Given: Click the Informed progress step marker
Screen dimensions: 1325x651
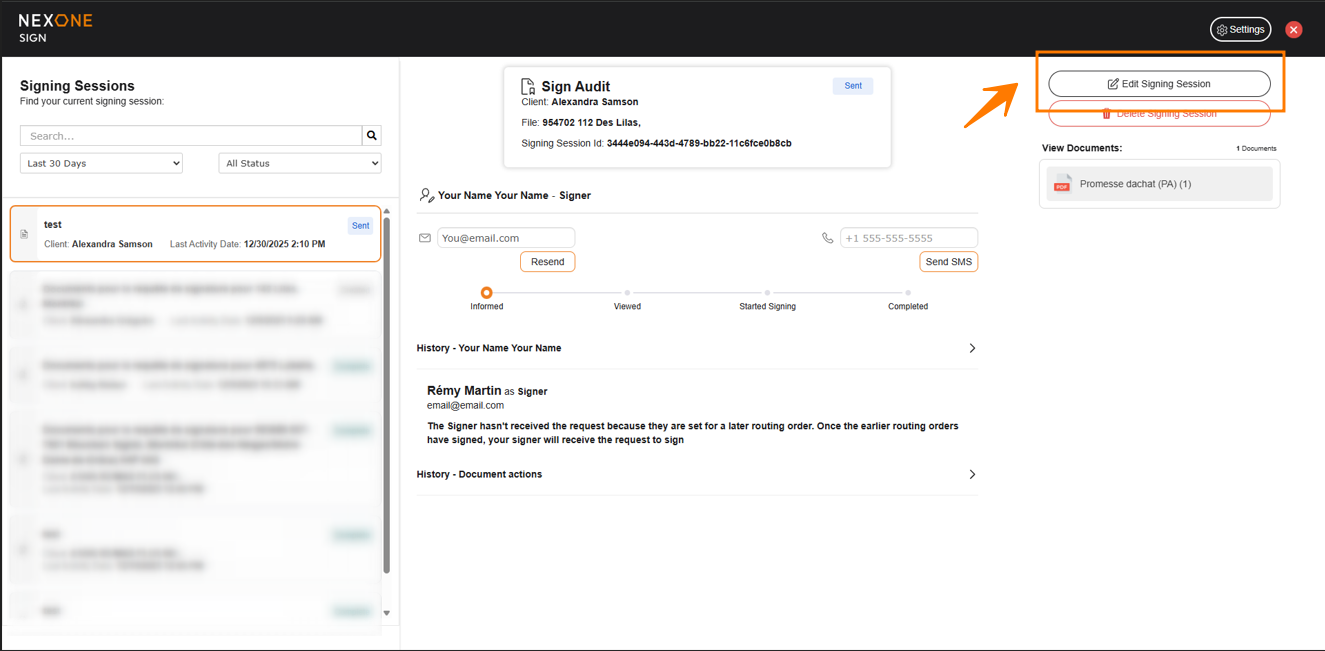Looking at the screenshot, I should 486,293.
